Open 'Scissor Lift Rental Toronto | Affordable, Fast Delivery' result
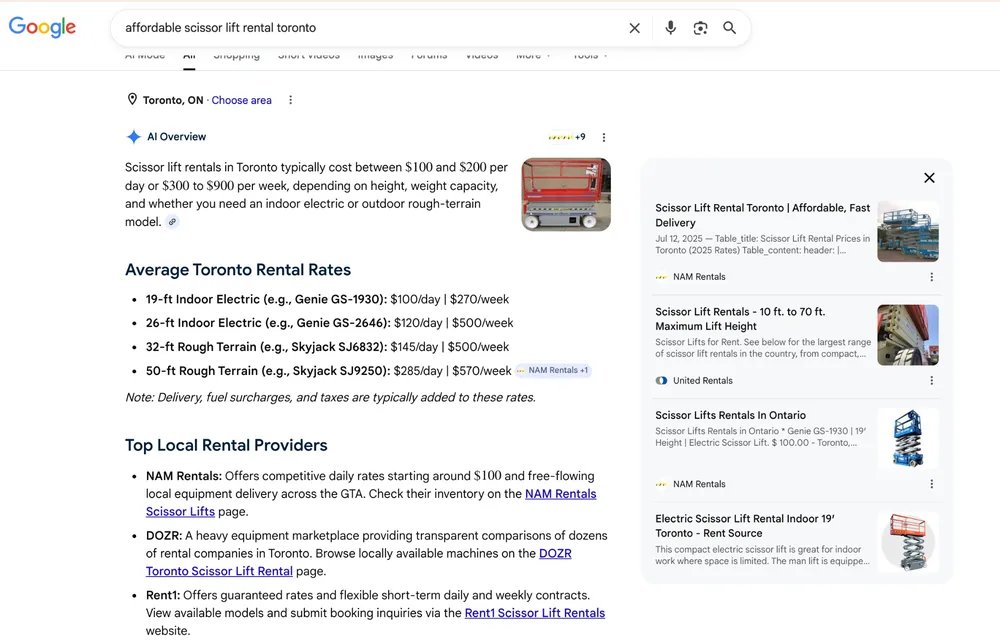This screenshot has height=643, width=1000. click(x=762, y=216)
